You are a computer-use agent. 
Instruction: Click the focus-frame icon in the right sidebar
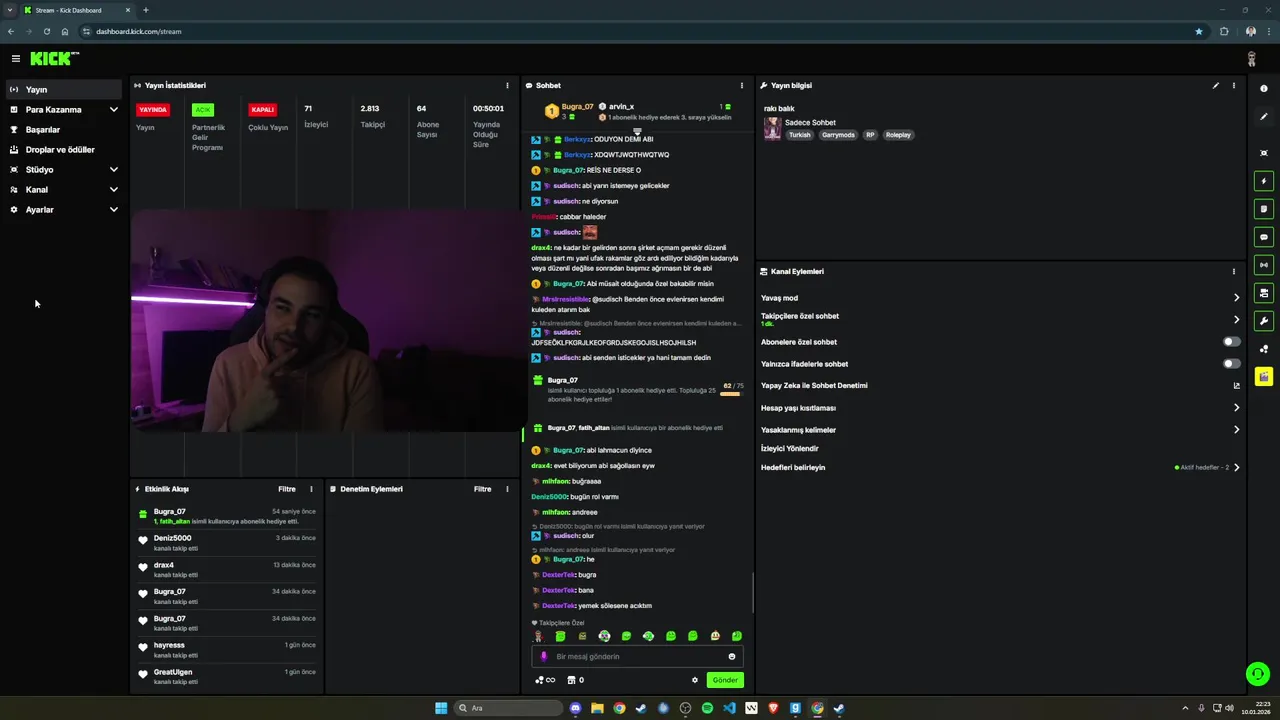[x=1264, y=153]
